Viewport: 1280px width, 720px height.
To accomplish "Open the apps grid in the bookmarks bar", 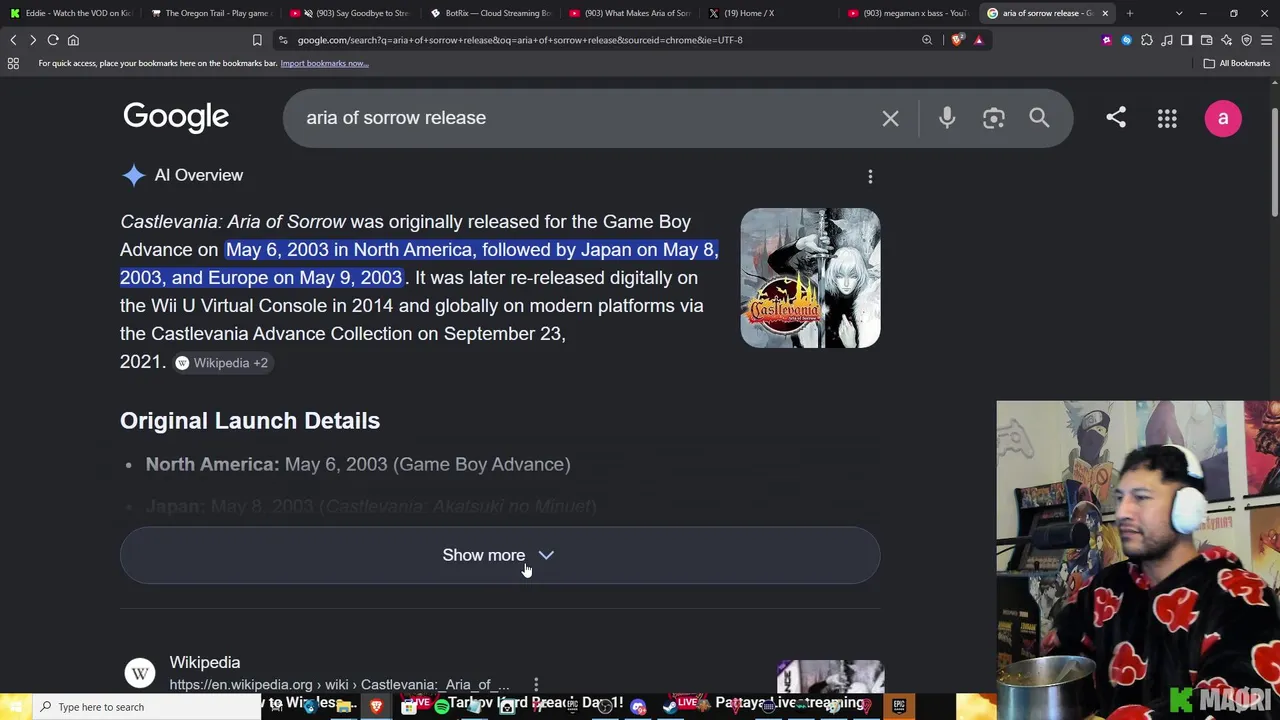I will point(13,63).
